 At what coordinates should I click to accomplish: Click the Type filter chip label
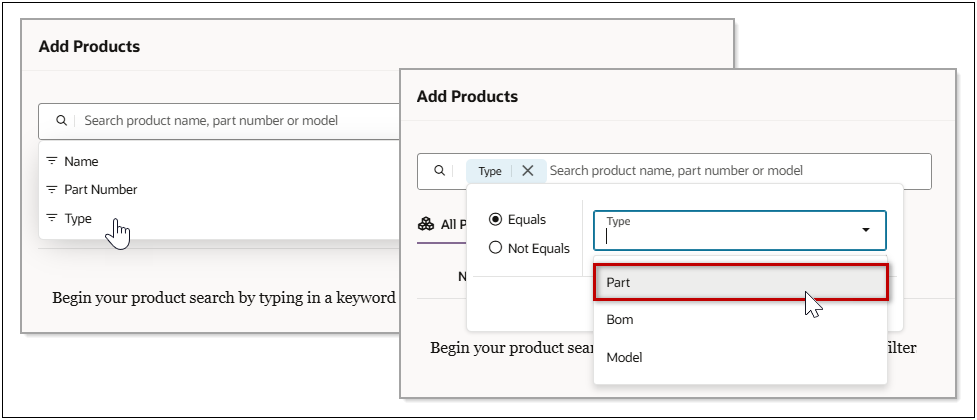490,171
